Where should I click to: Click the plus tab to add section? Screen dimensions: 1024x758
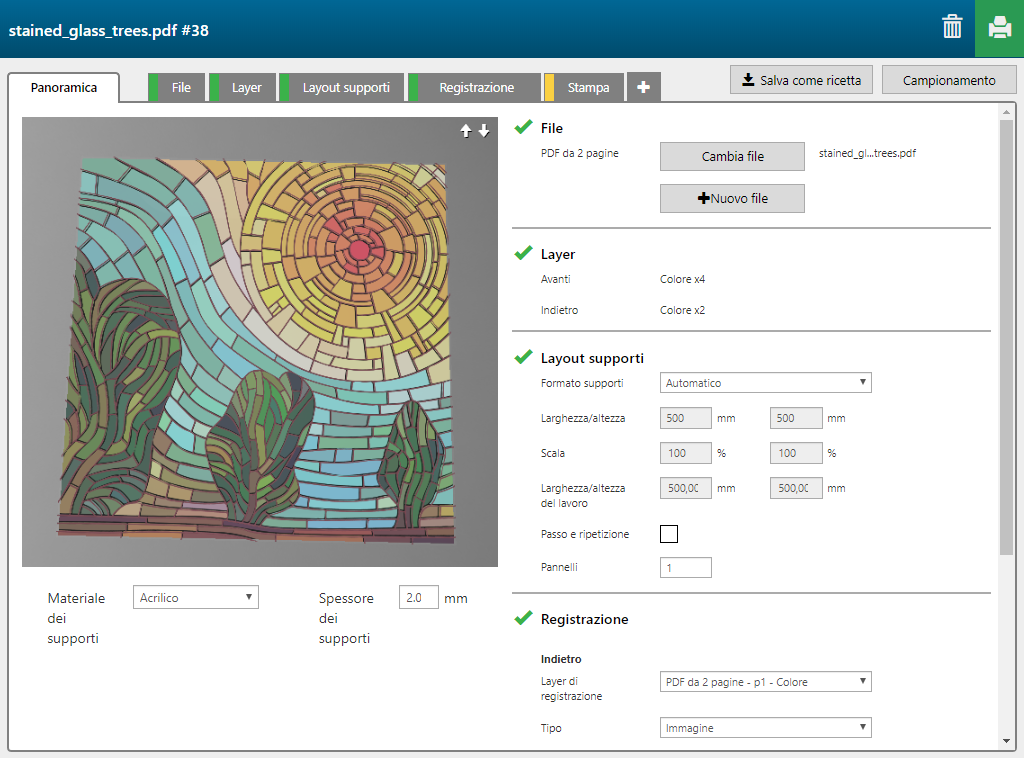pyautogui.click(x=643, y=88)
